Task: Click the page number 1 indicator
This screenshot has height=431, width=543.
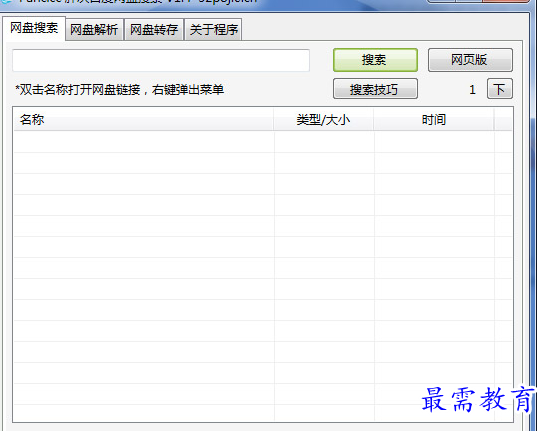Action: tap(472, 90)
